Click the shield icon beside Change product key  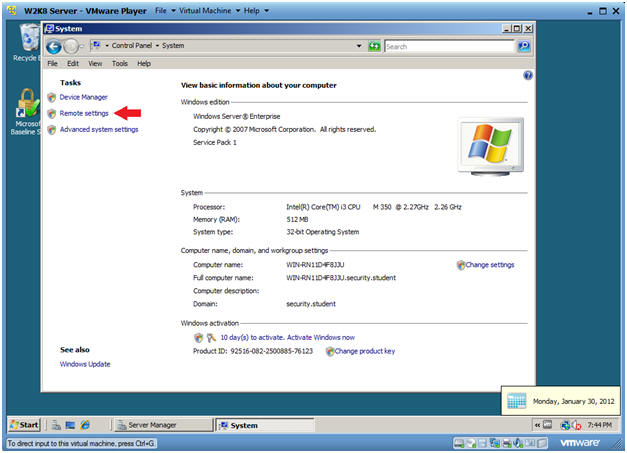pyautogui.click(x=330, y=351)
